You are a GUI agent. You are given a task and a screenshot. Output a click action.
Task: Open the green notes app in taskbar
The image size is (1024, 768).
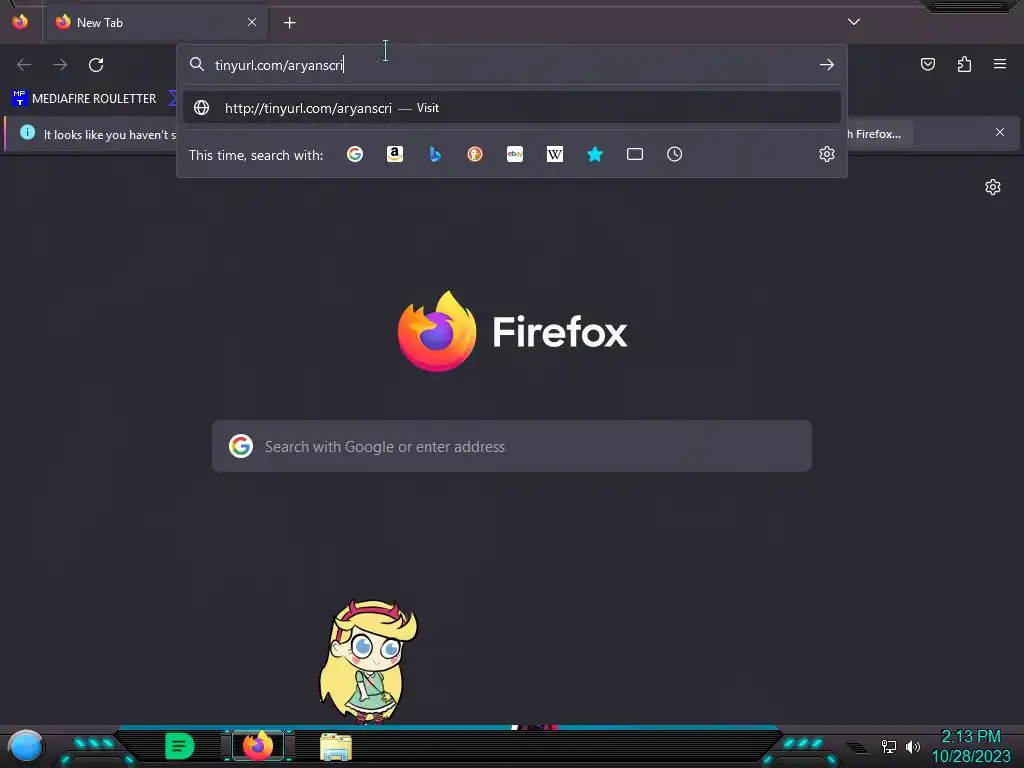click(x=180, y=746)
